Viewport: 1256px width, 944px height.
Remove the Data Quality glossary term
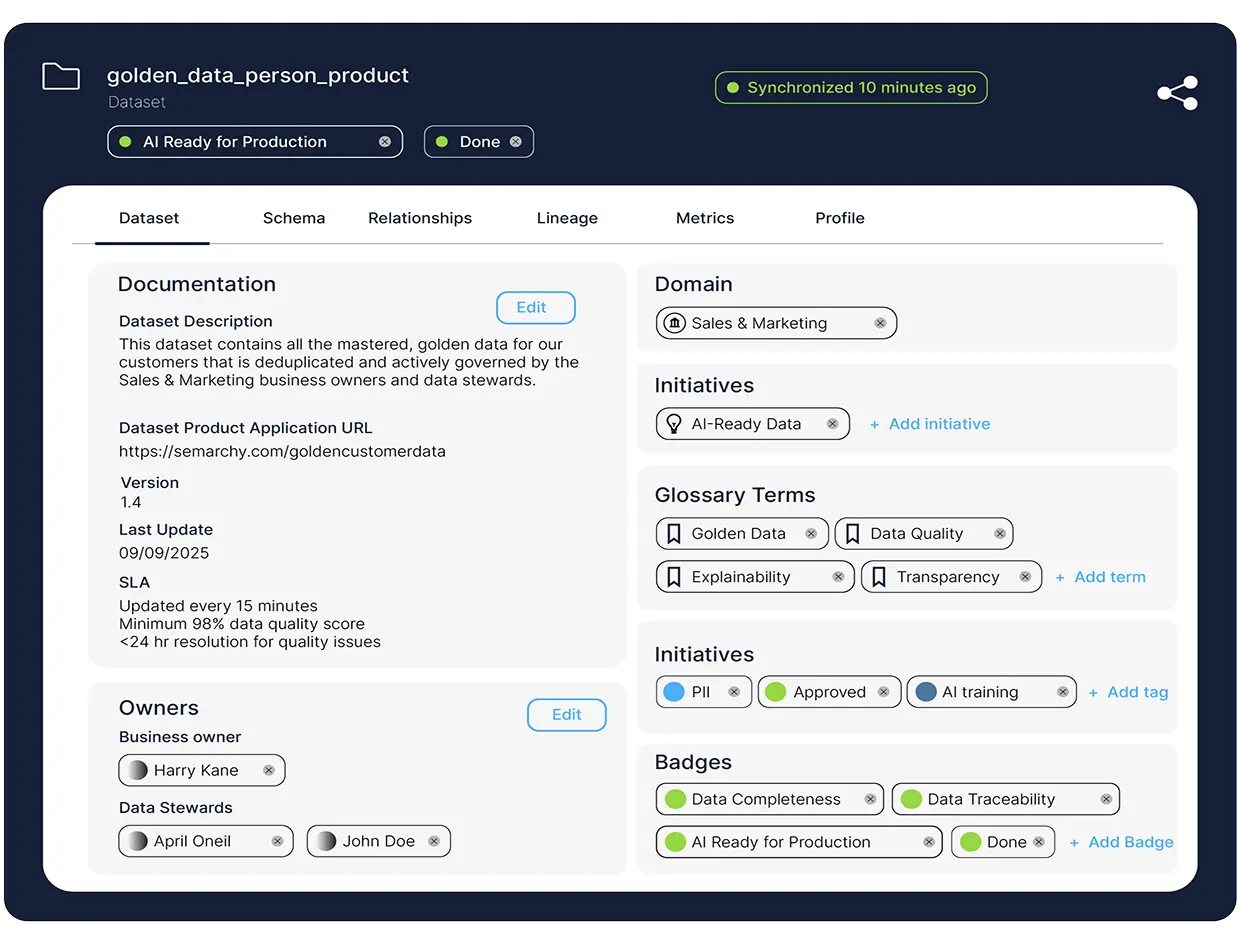[x=1000, y=534]
